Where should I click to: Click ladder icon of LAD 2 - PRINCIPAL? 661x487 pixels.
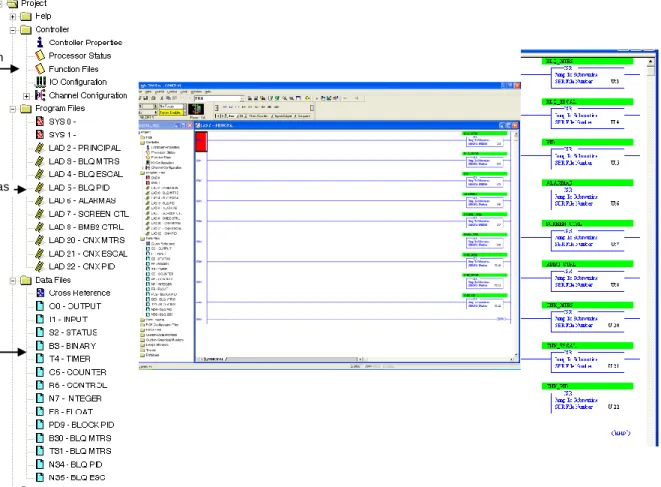pos(40,148)
